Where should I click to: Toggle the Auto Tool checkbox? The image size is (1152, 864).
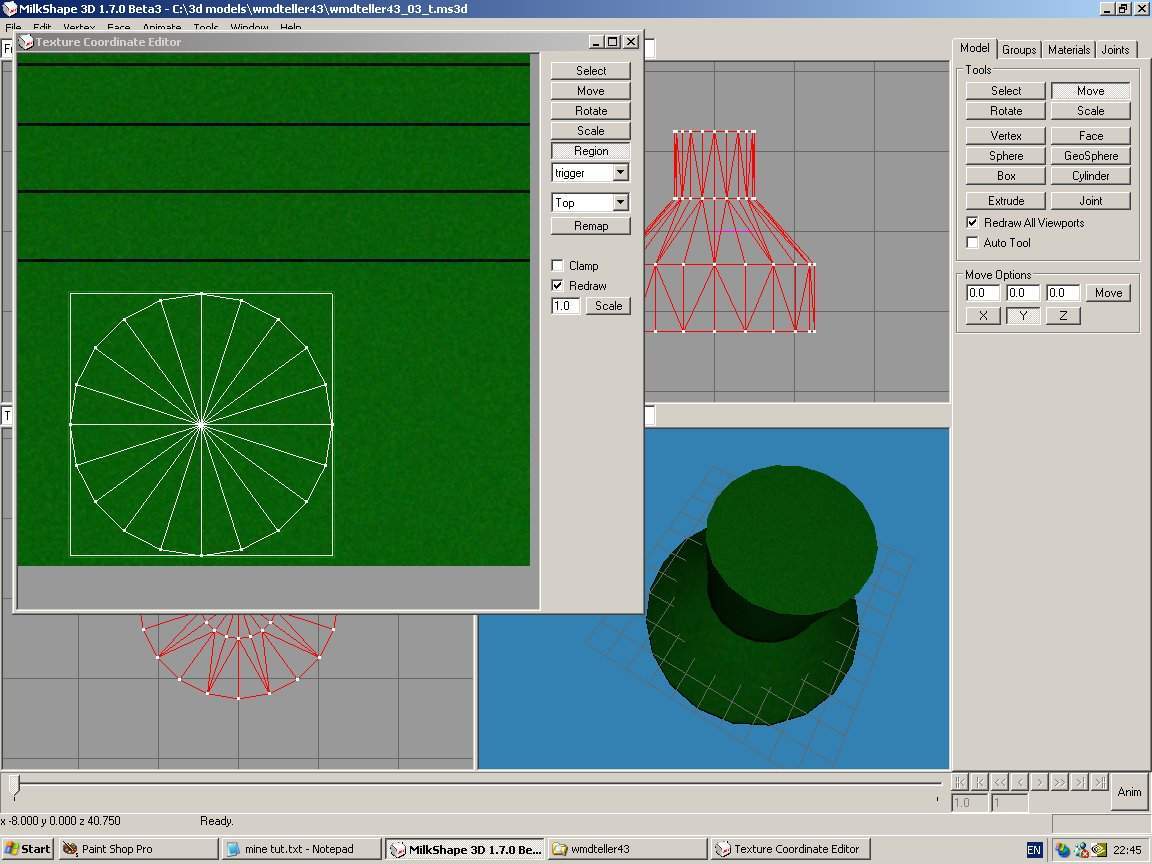[x=972, y=243]
